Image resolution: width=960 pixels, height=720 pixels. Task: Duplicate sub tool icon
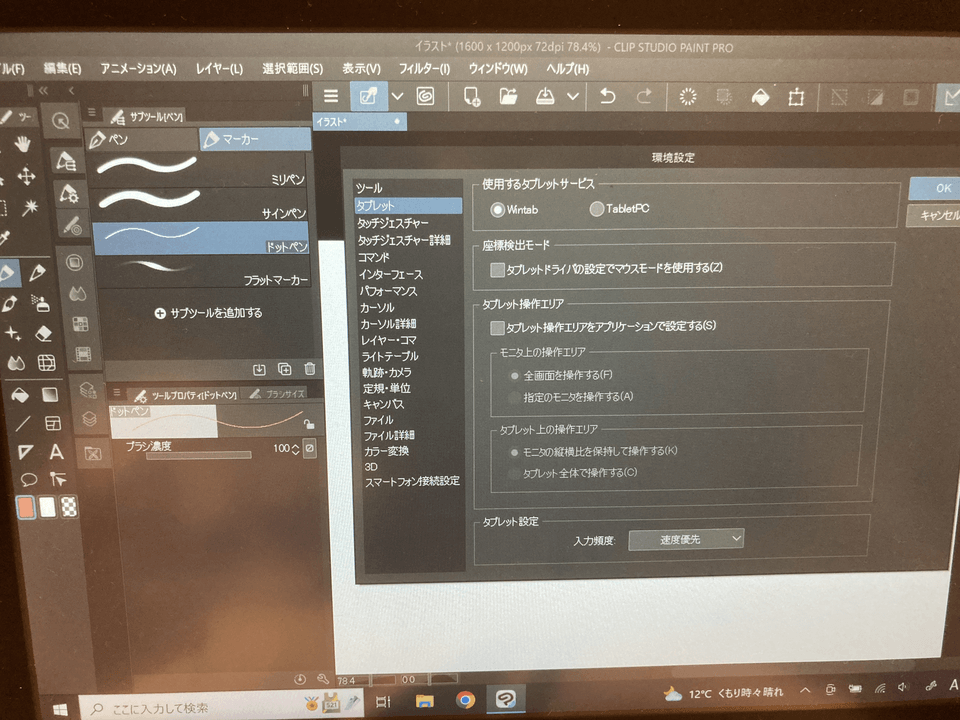point(285,369)
